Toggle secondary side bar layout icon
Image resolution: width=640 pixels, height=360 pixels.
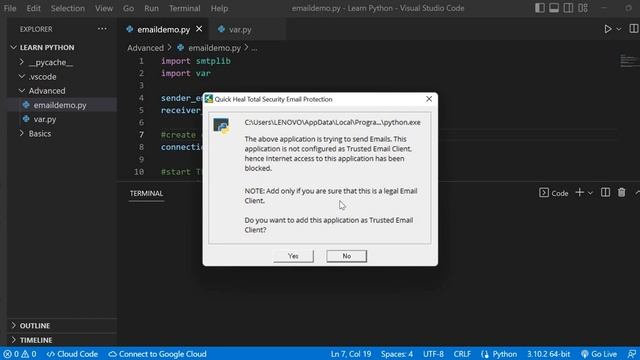(568, 8)
